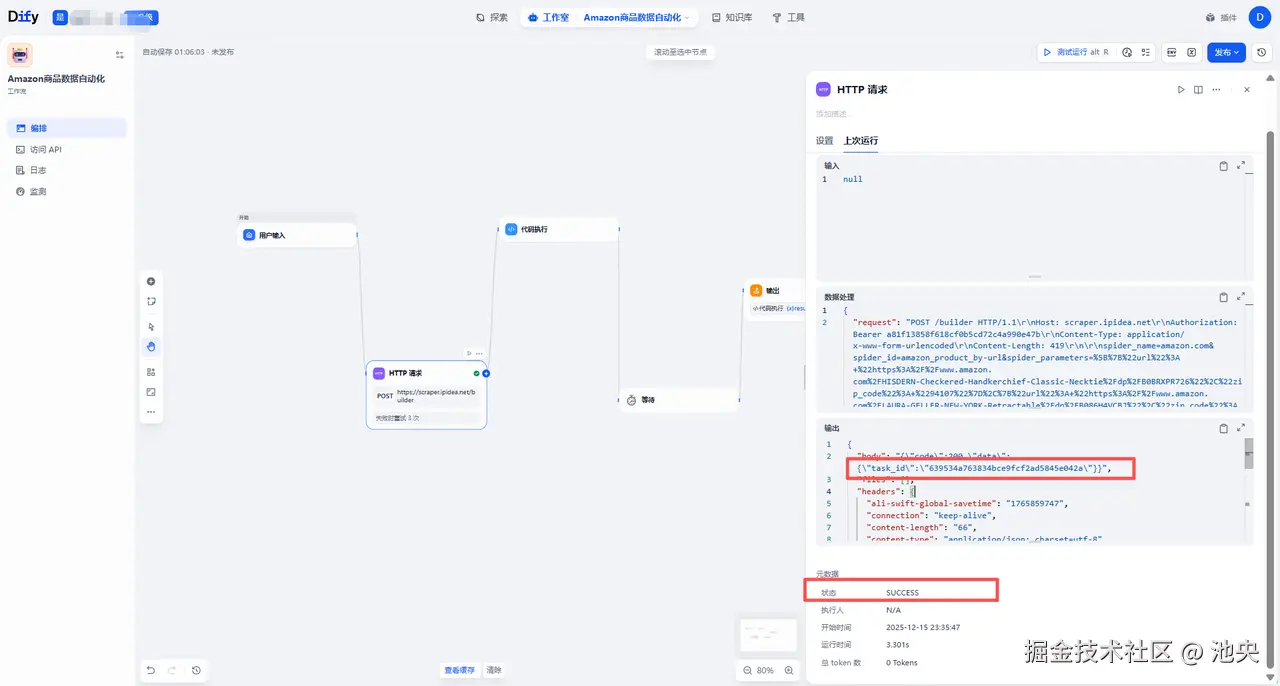Open the checklist icon in top toolbar

point(1146,52)
